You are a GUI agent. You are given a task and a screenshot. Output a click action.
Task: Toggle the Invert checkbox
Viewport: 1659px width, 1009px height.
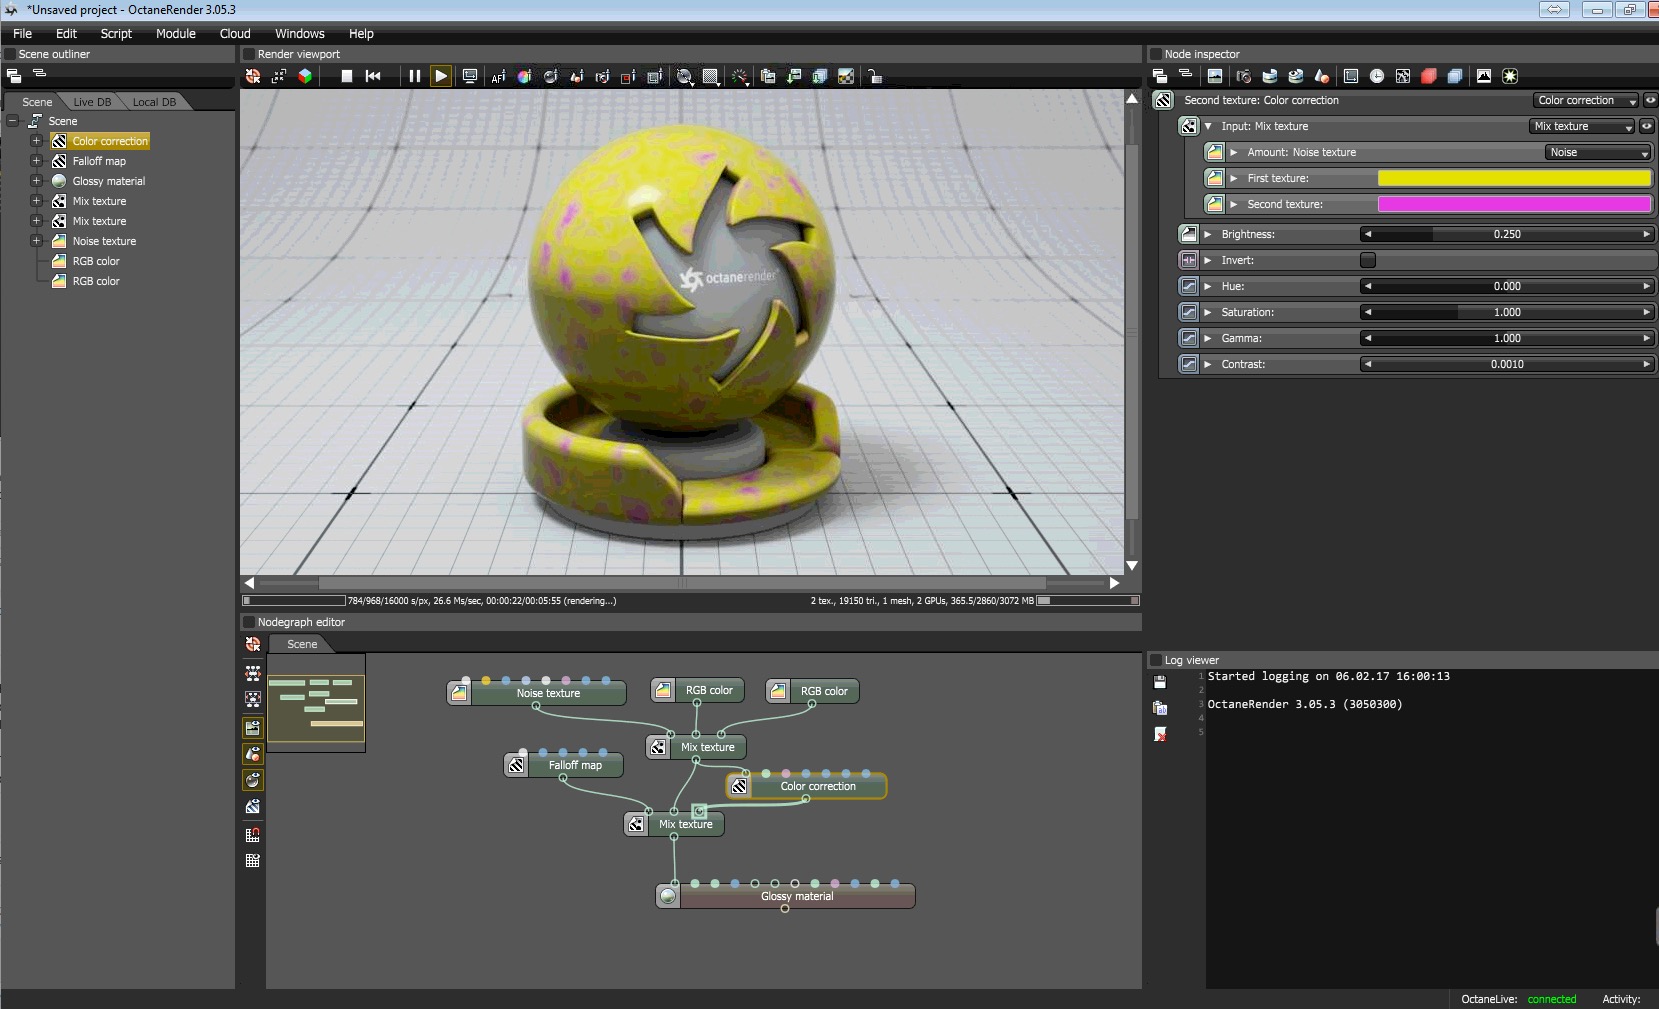[1368, 260]
